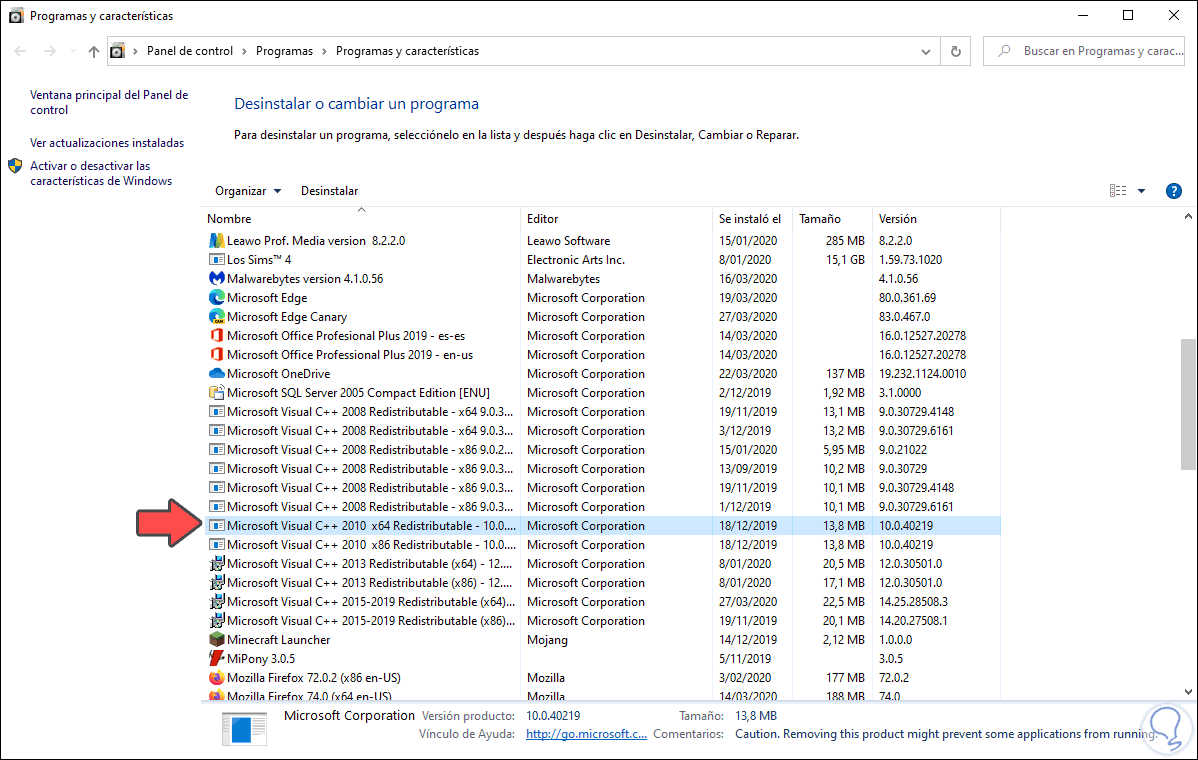1198x760 pixels.
Task: Click the Los Sims 4 program icon
Action: click(217, 260)
